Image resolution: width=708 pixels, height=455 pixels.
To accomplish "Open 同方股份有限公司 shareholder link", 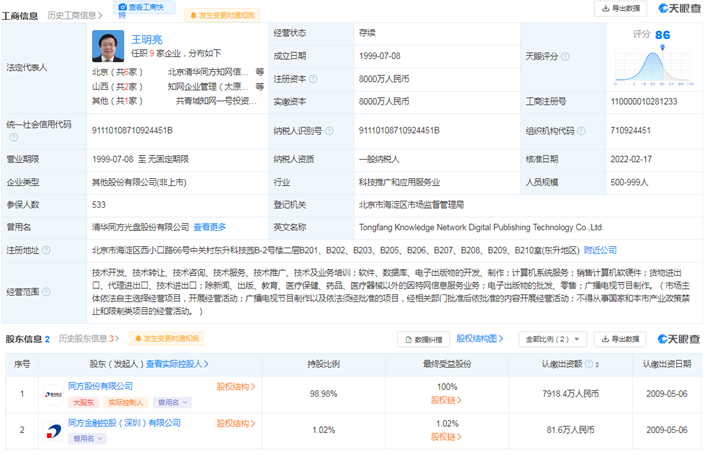I will click(100, 386).
